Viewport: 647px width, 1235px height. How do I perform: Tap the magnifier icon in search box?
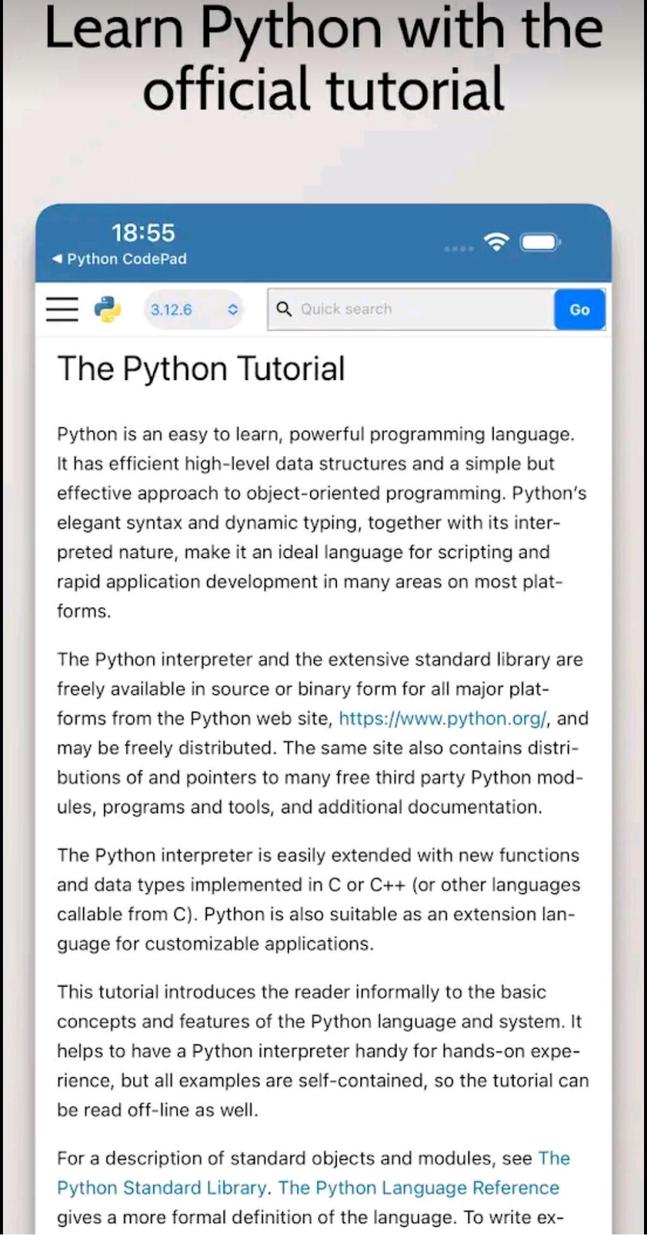click(x=284, y=309)
